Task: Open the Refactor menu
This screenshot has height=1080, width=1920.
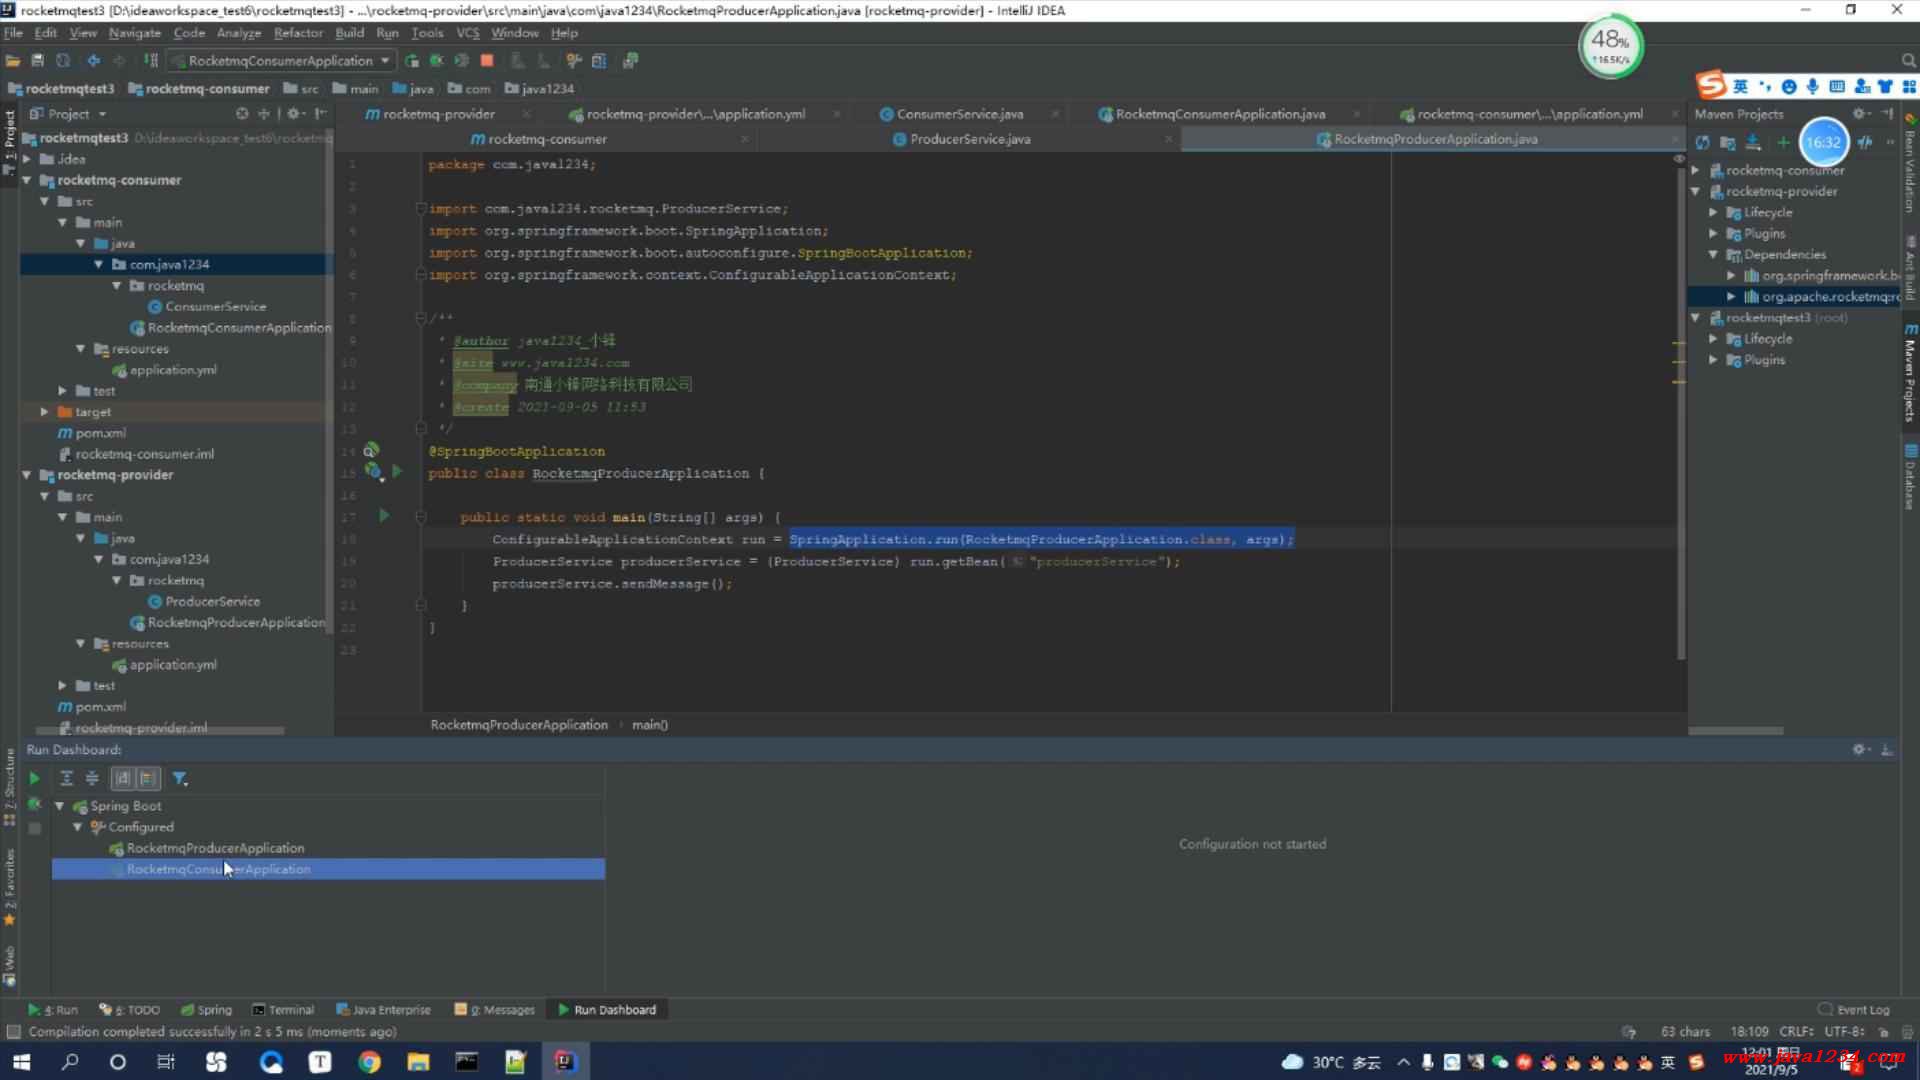Action: (x=298, y=33)
